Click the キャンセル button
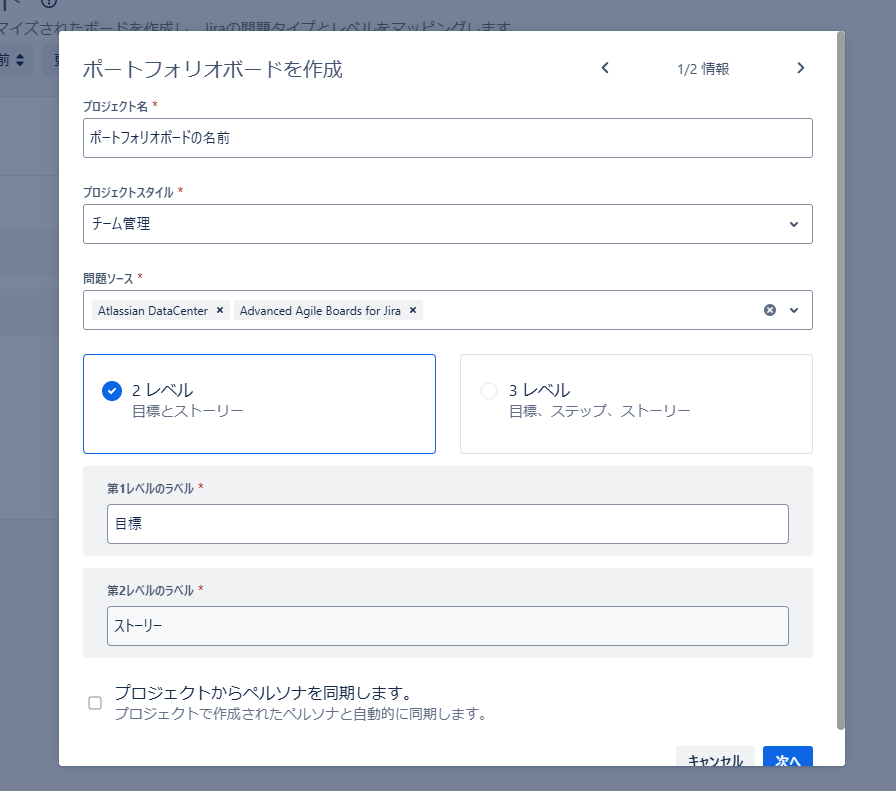 pos(715,760)
